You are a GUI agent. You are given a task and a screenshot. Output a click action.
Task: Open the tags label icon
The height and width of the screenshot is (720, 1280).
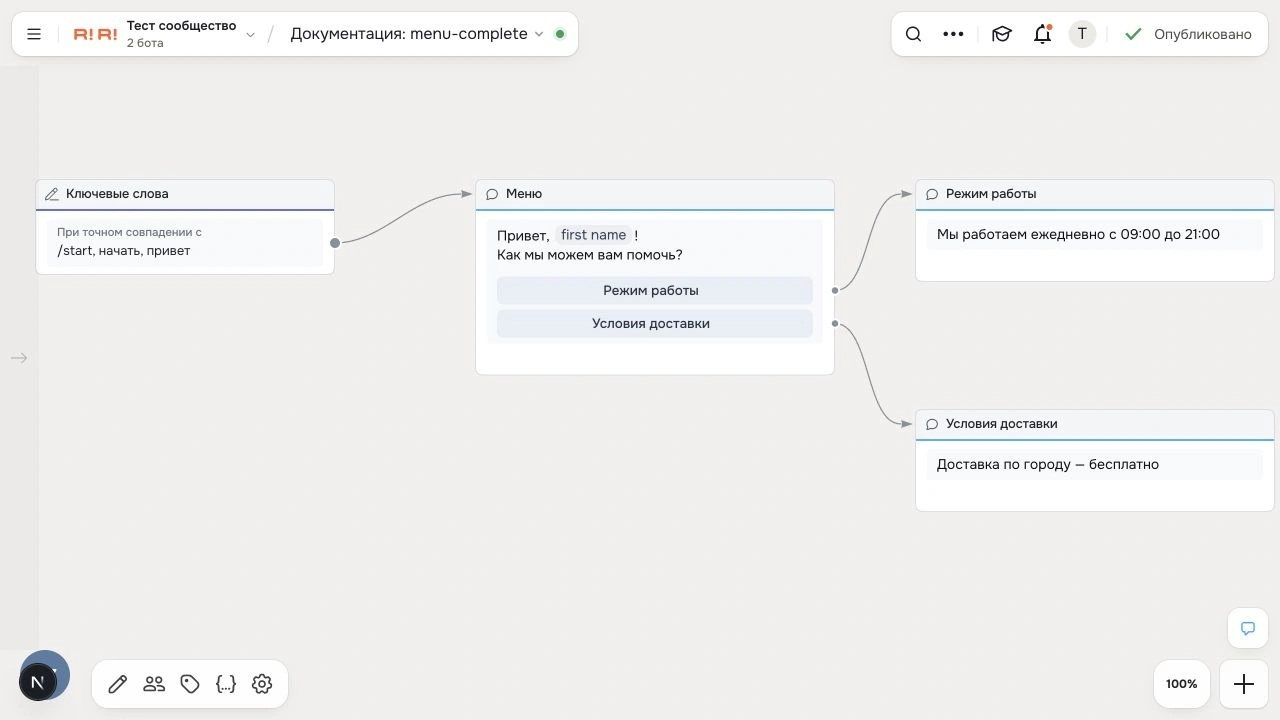pyautogui.click(x=190, y=684)
